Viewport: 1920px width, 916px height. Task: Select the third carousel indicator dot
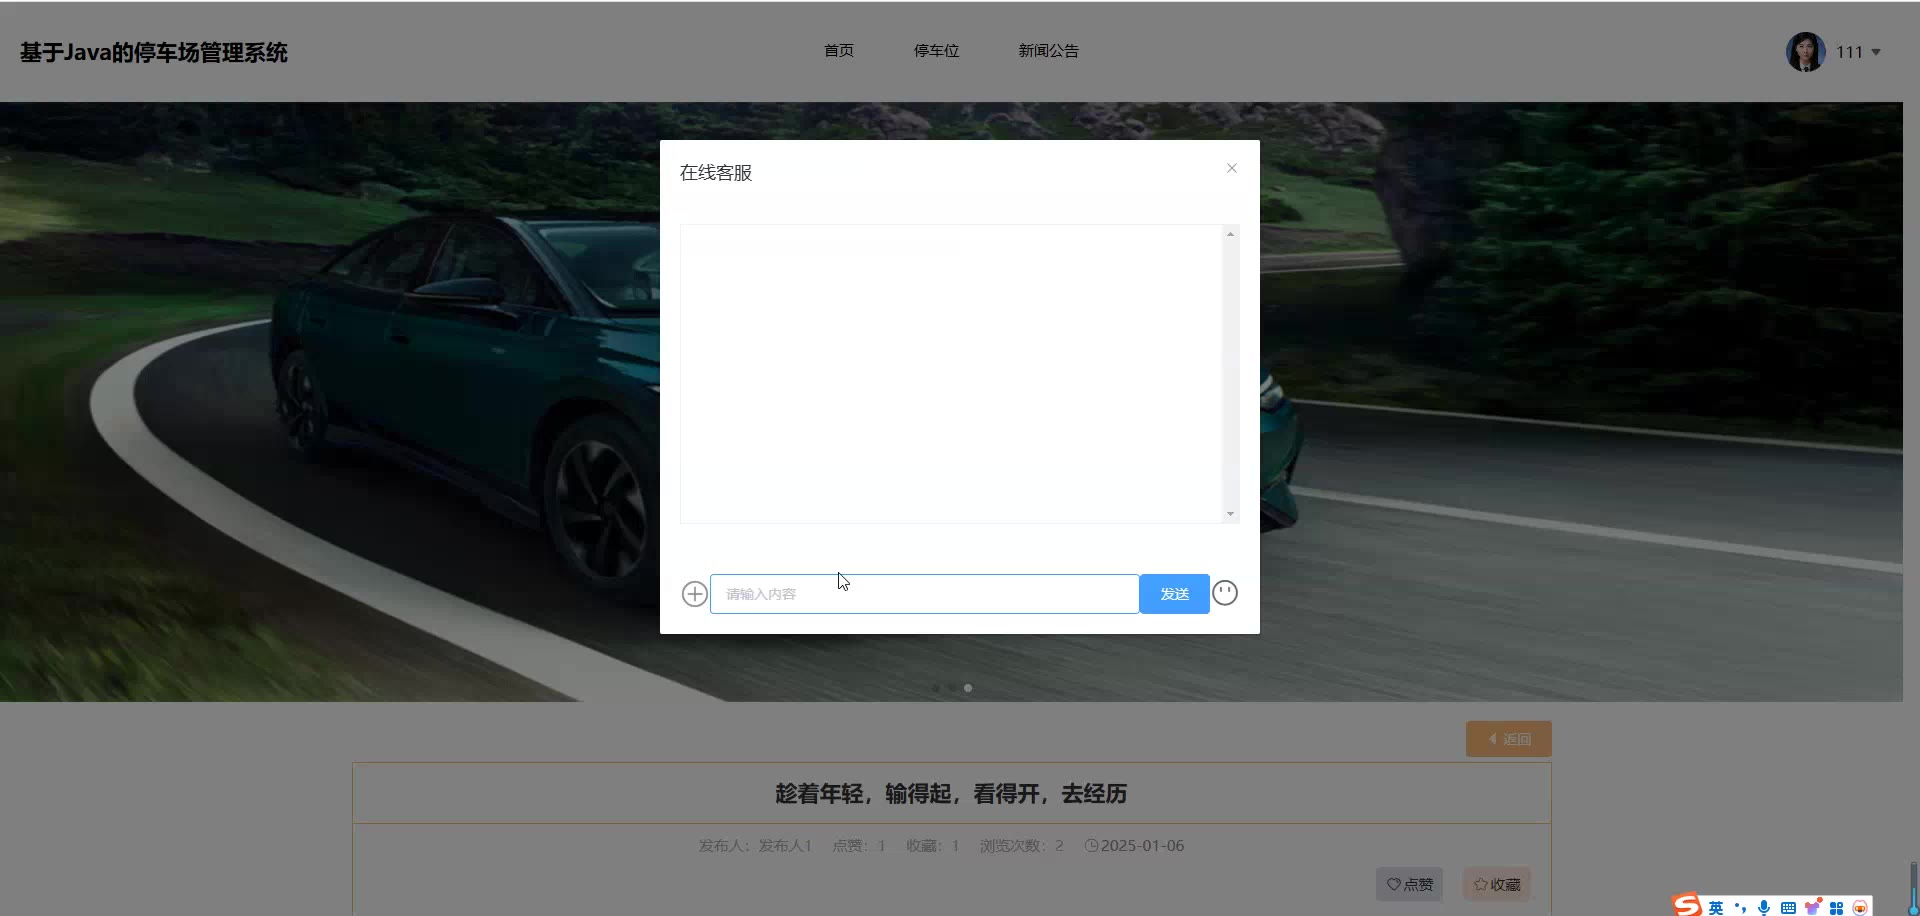point(968,688)
